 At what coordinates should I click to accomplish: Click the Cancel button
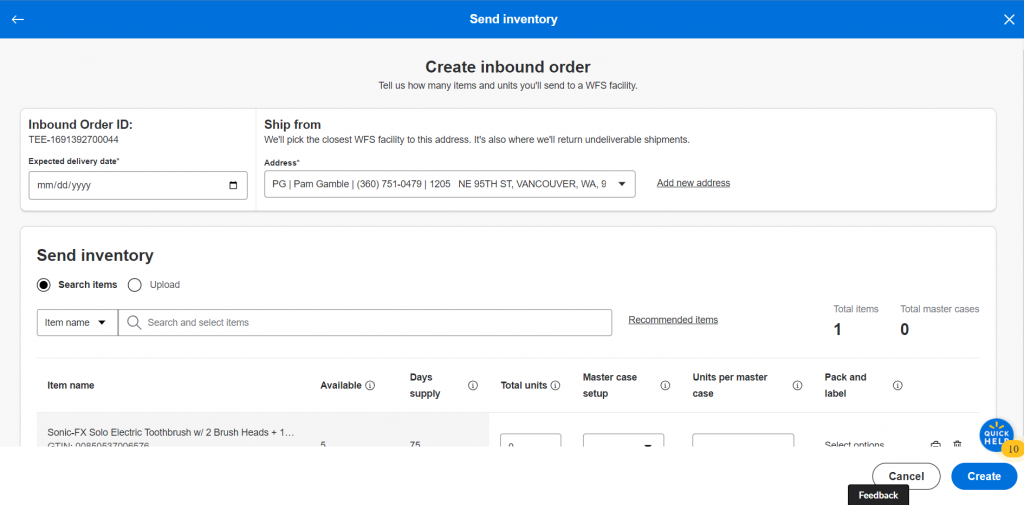tap(906, 476)
